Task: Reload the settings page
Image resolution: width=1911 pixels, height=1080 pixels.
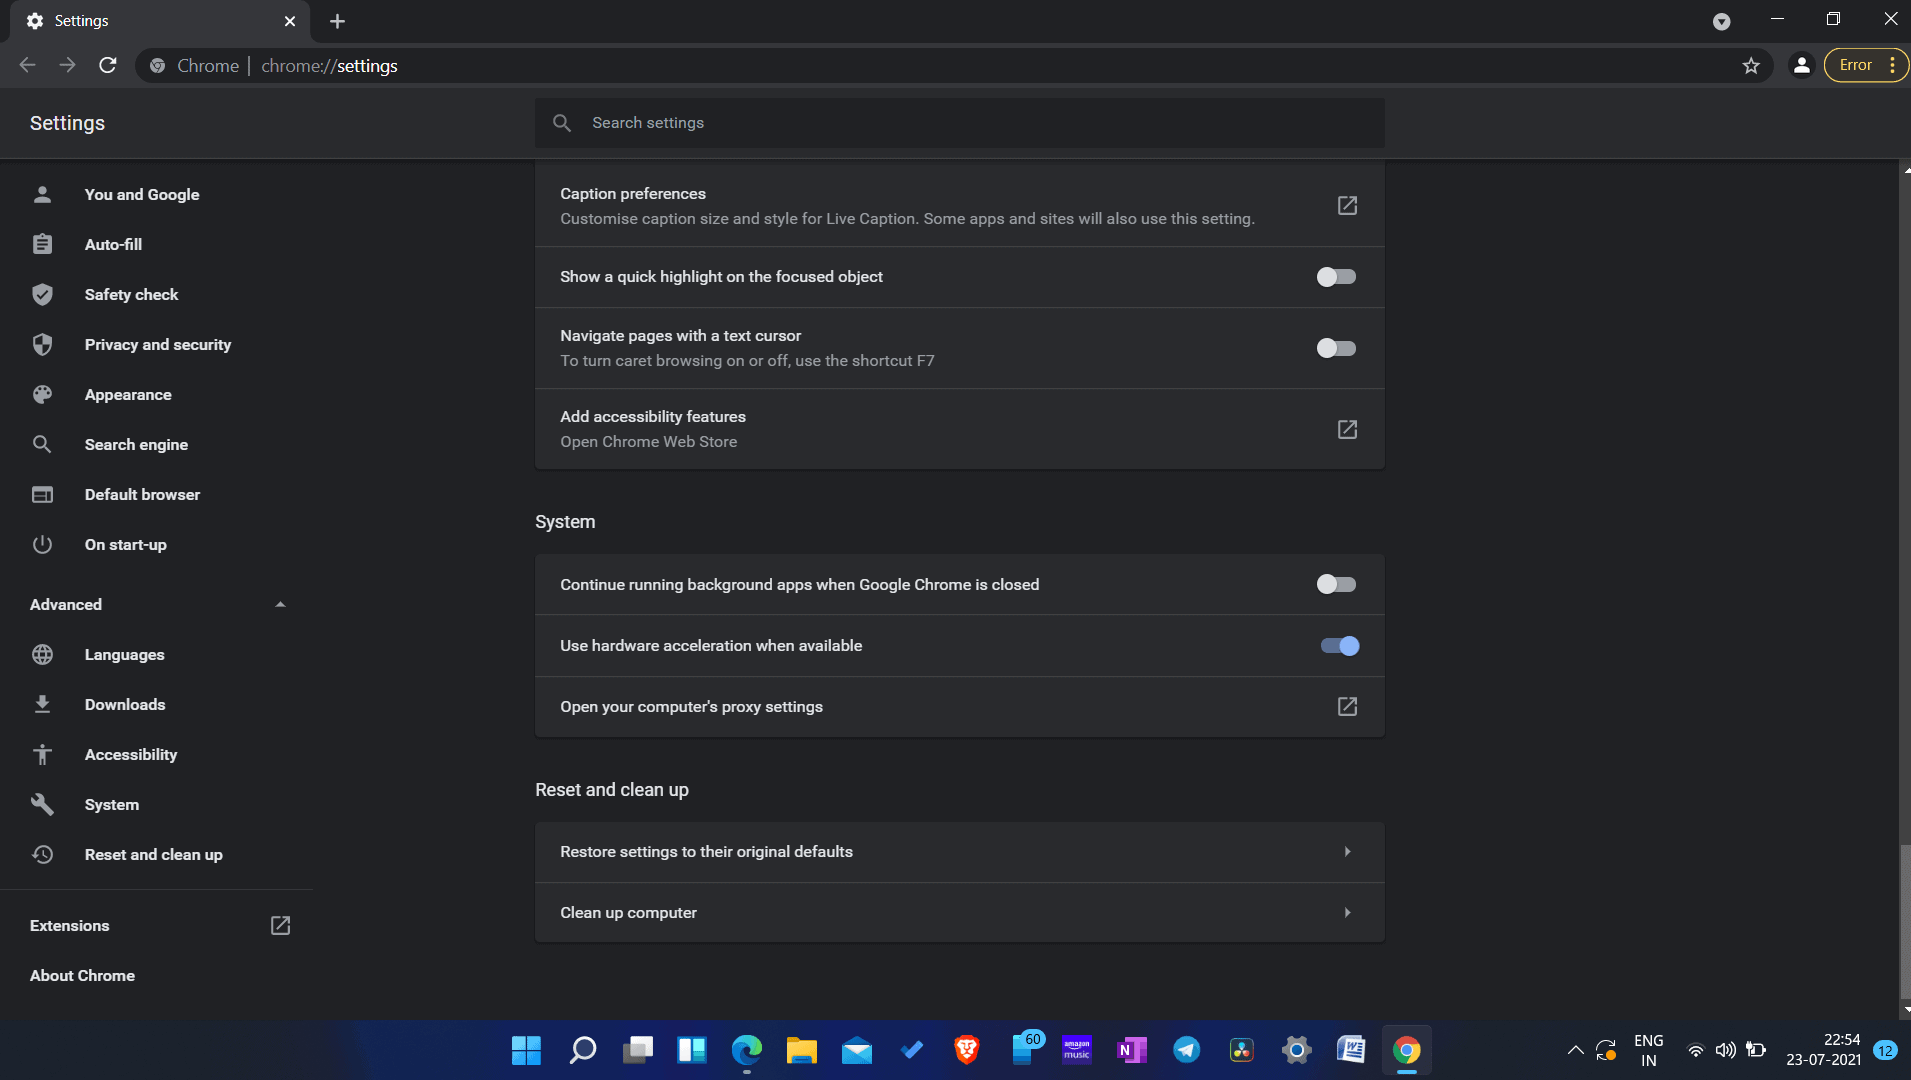Action: tap(108, 65)
